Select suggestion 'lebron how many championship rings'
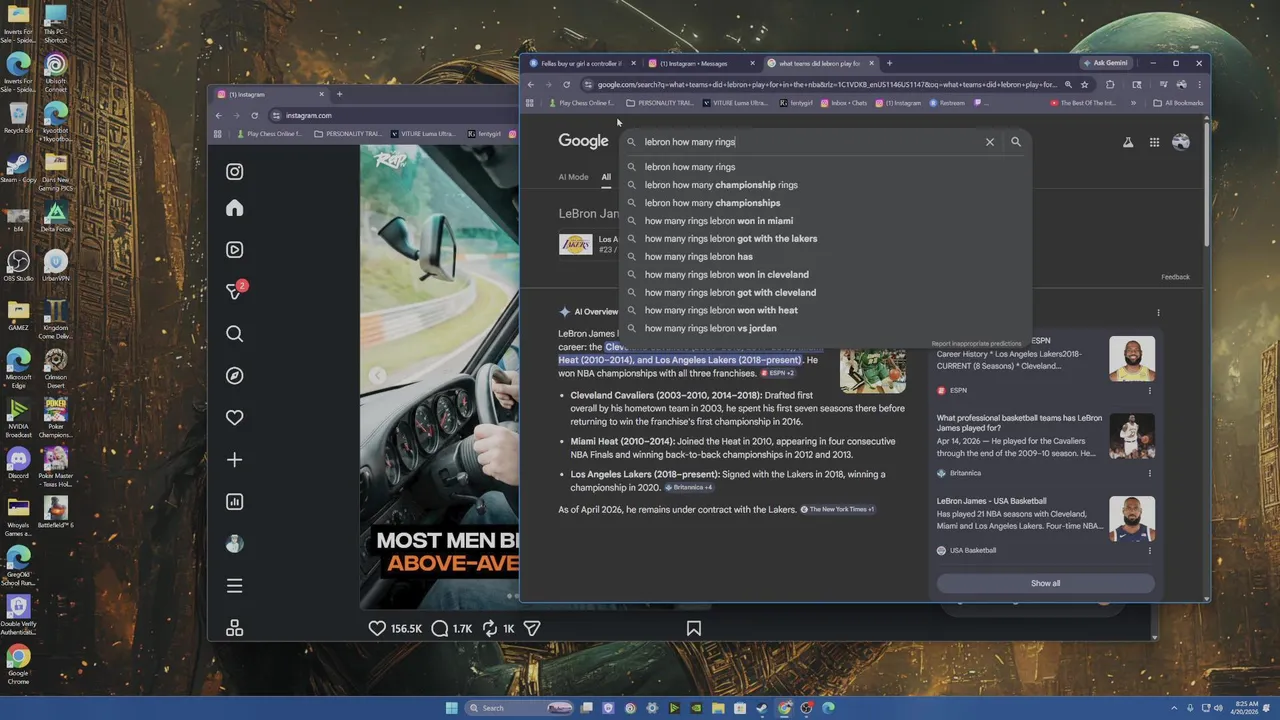Image resolution: width=1280 pixels, height=720 pixels. (x=825, y=185)
